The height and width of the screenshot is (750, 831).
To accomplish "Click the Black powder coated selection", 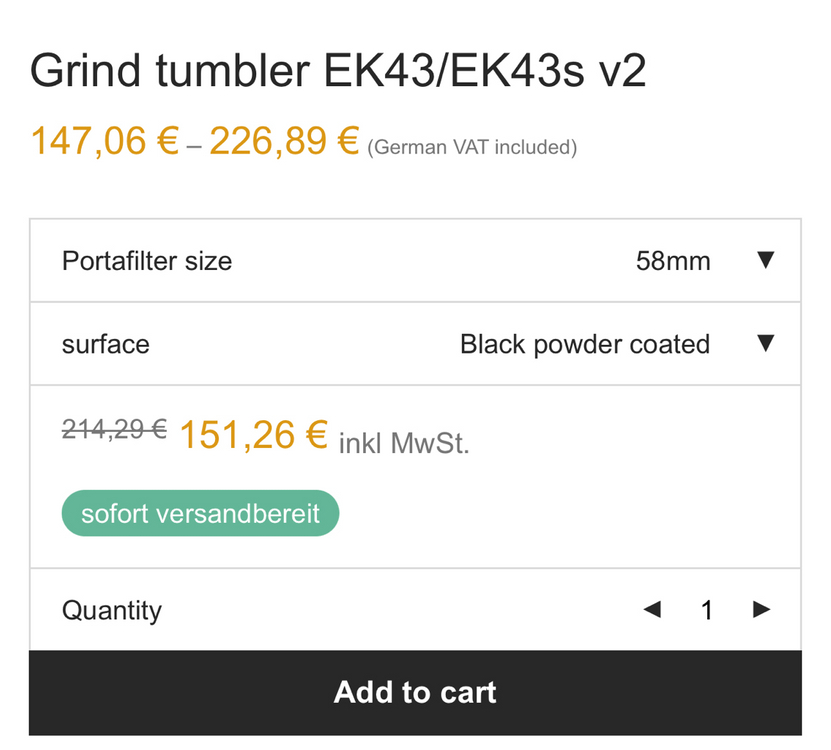I will [584, 345].
